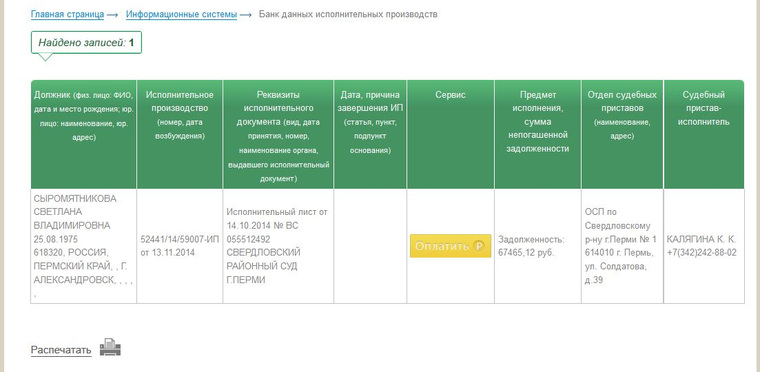The image size is (760, 372).
Task: Select the case number cell 52441/14/59007-ИП
Action: pos(180,246)
